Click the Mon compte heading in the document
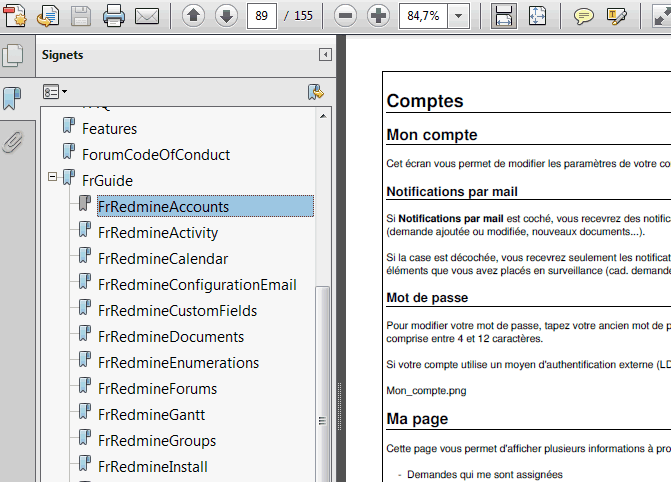 tap(432, 135)
